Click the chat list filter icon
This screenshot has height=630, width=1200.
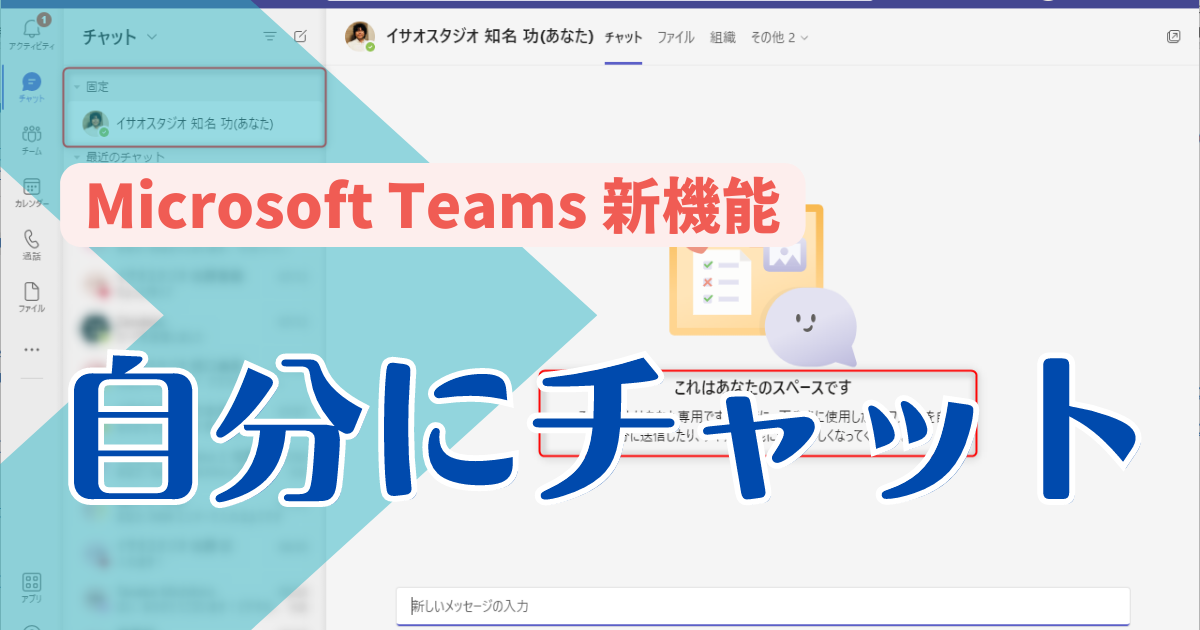[x=270, y=36]
